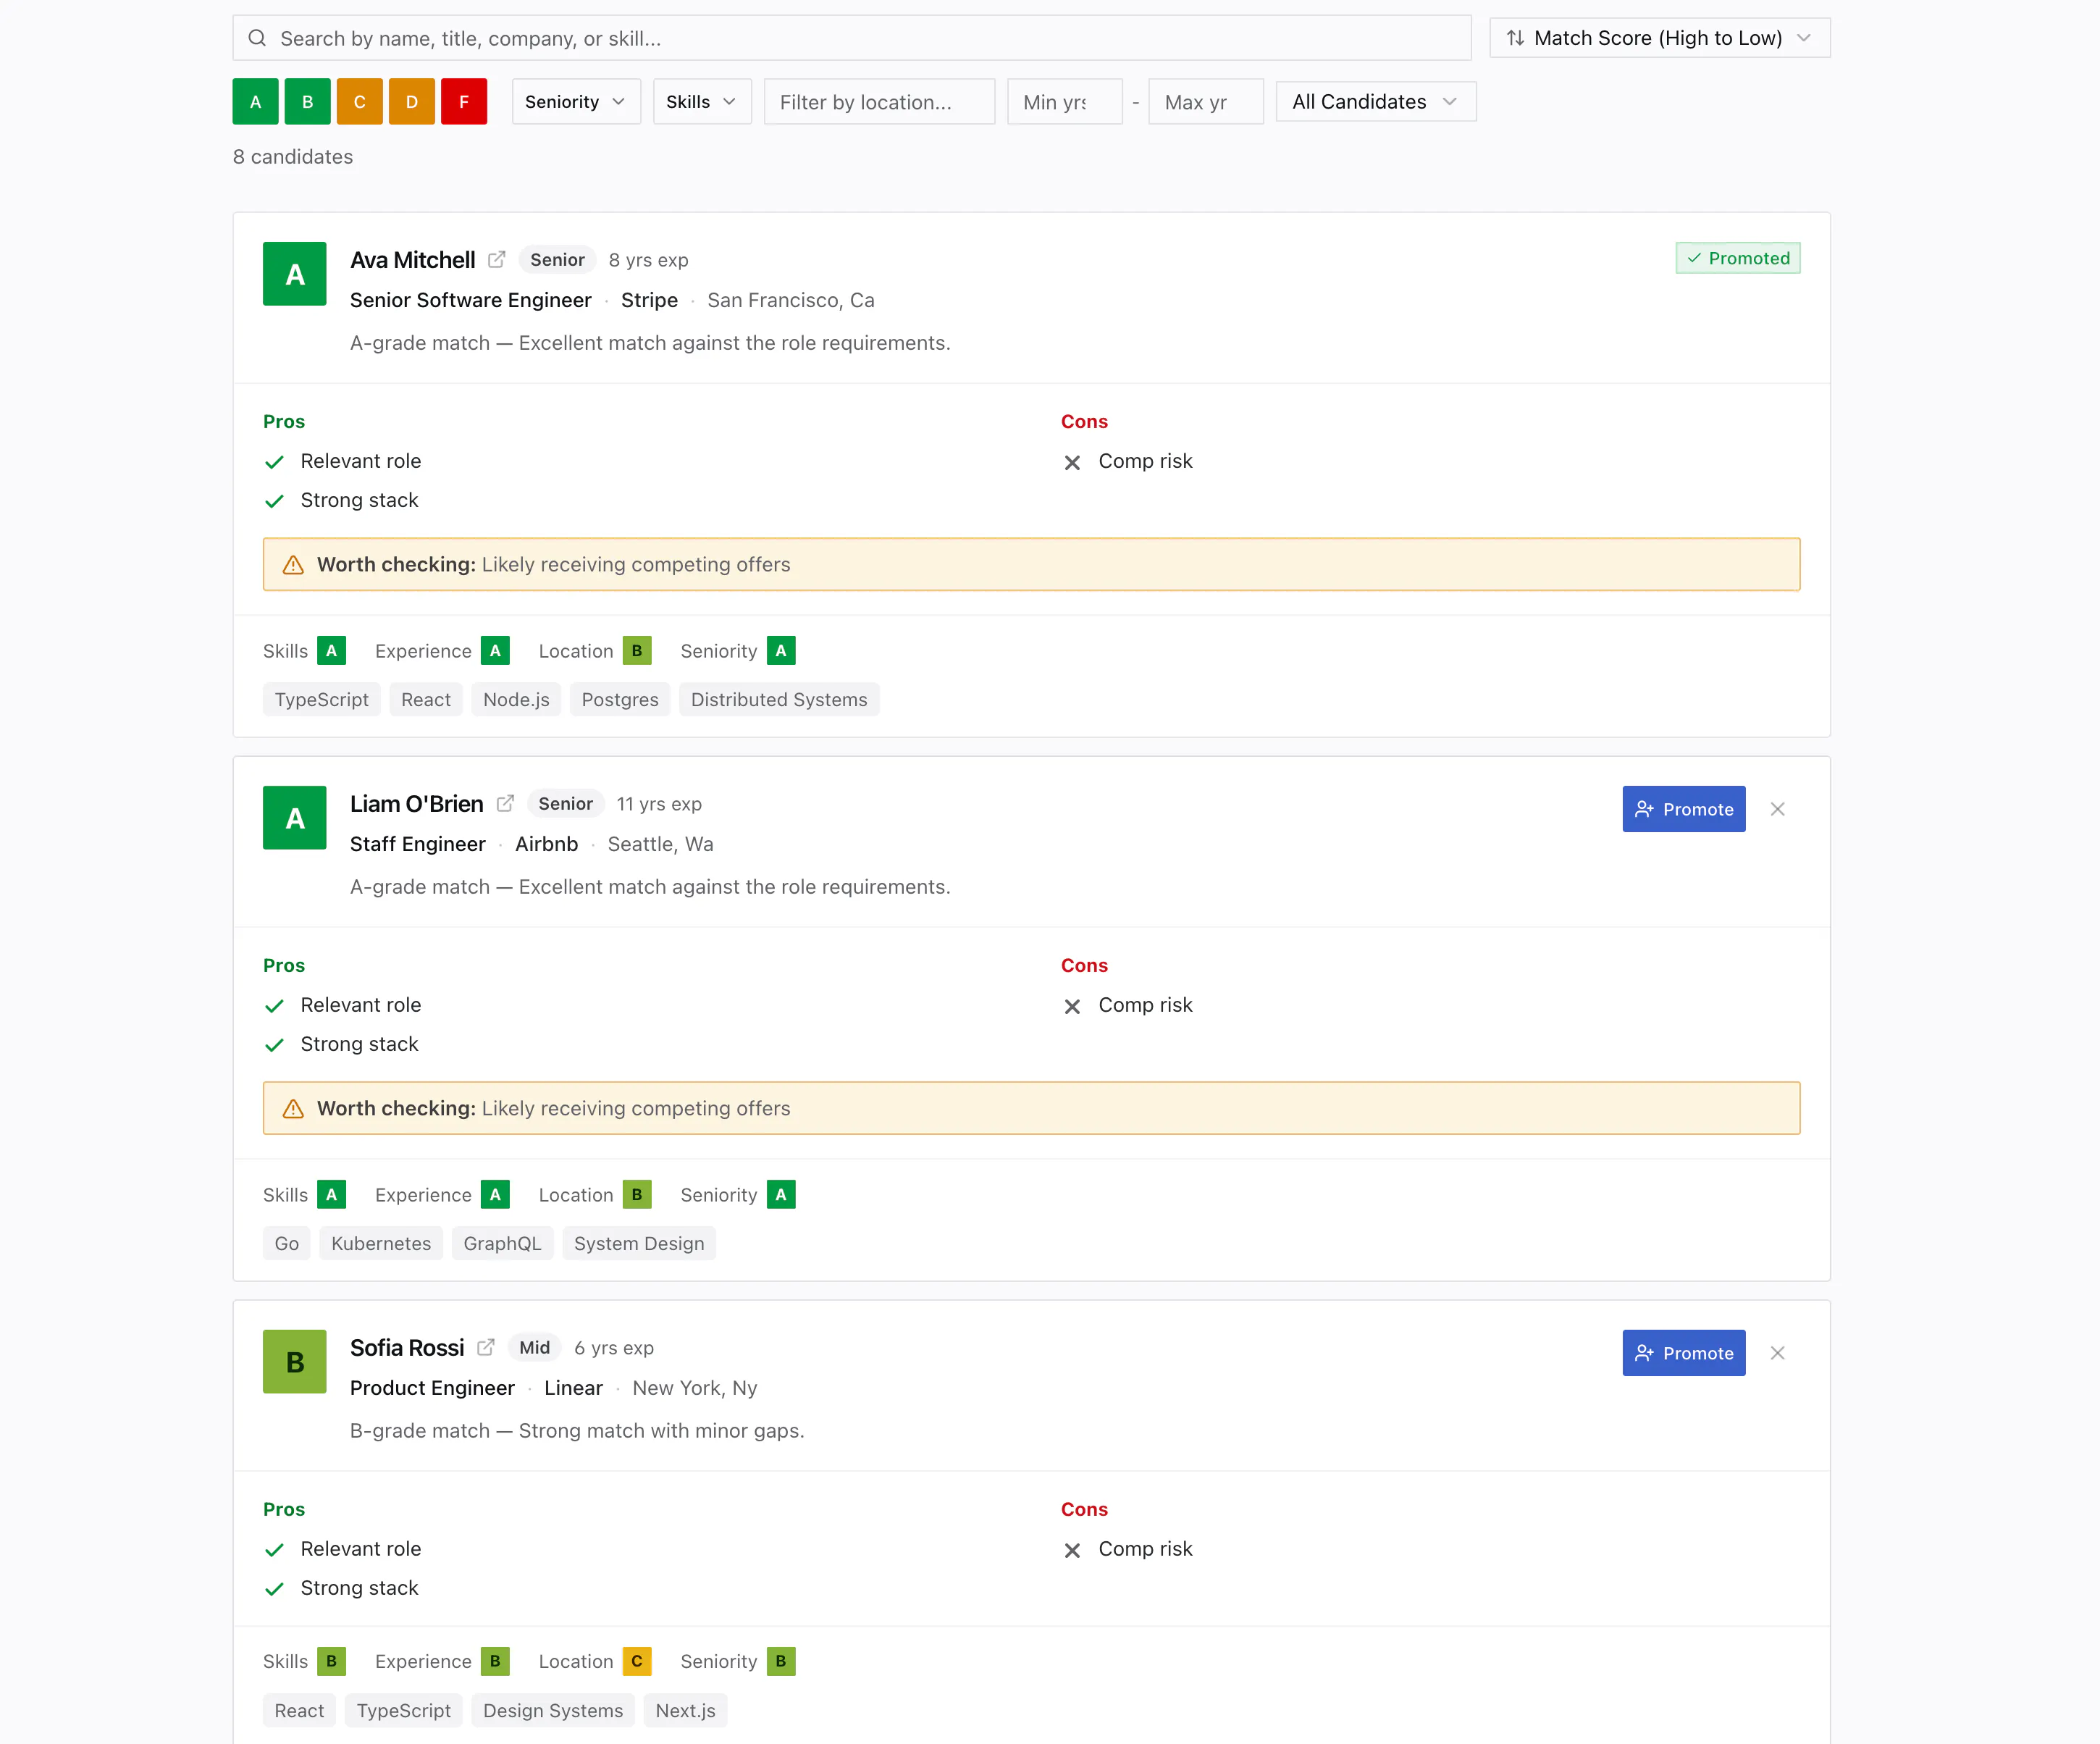Open Liam O'Brien's name link
This screenshot has width=2100, height=1744.
click(x=416, y=804)
